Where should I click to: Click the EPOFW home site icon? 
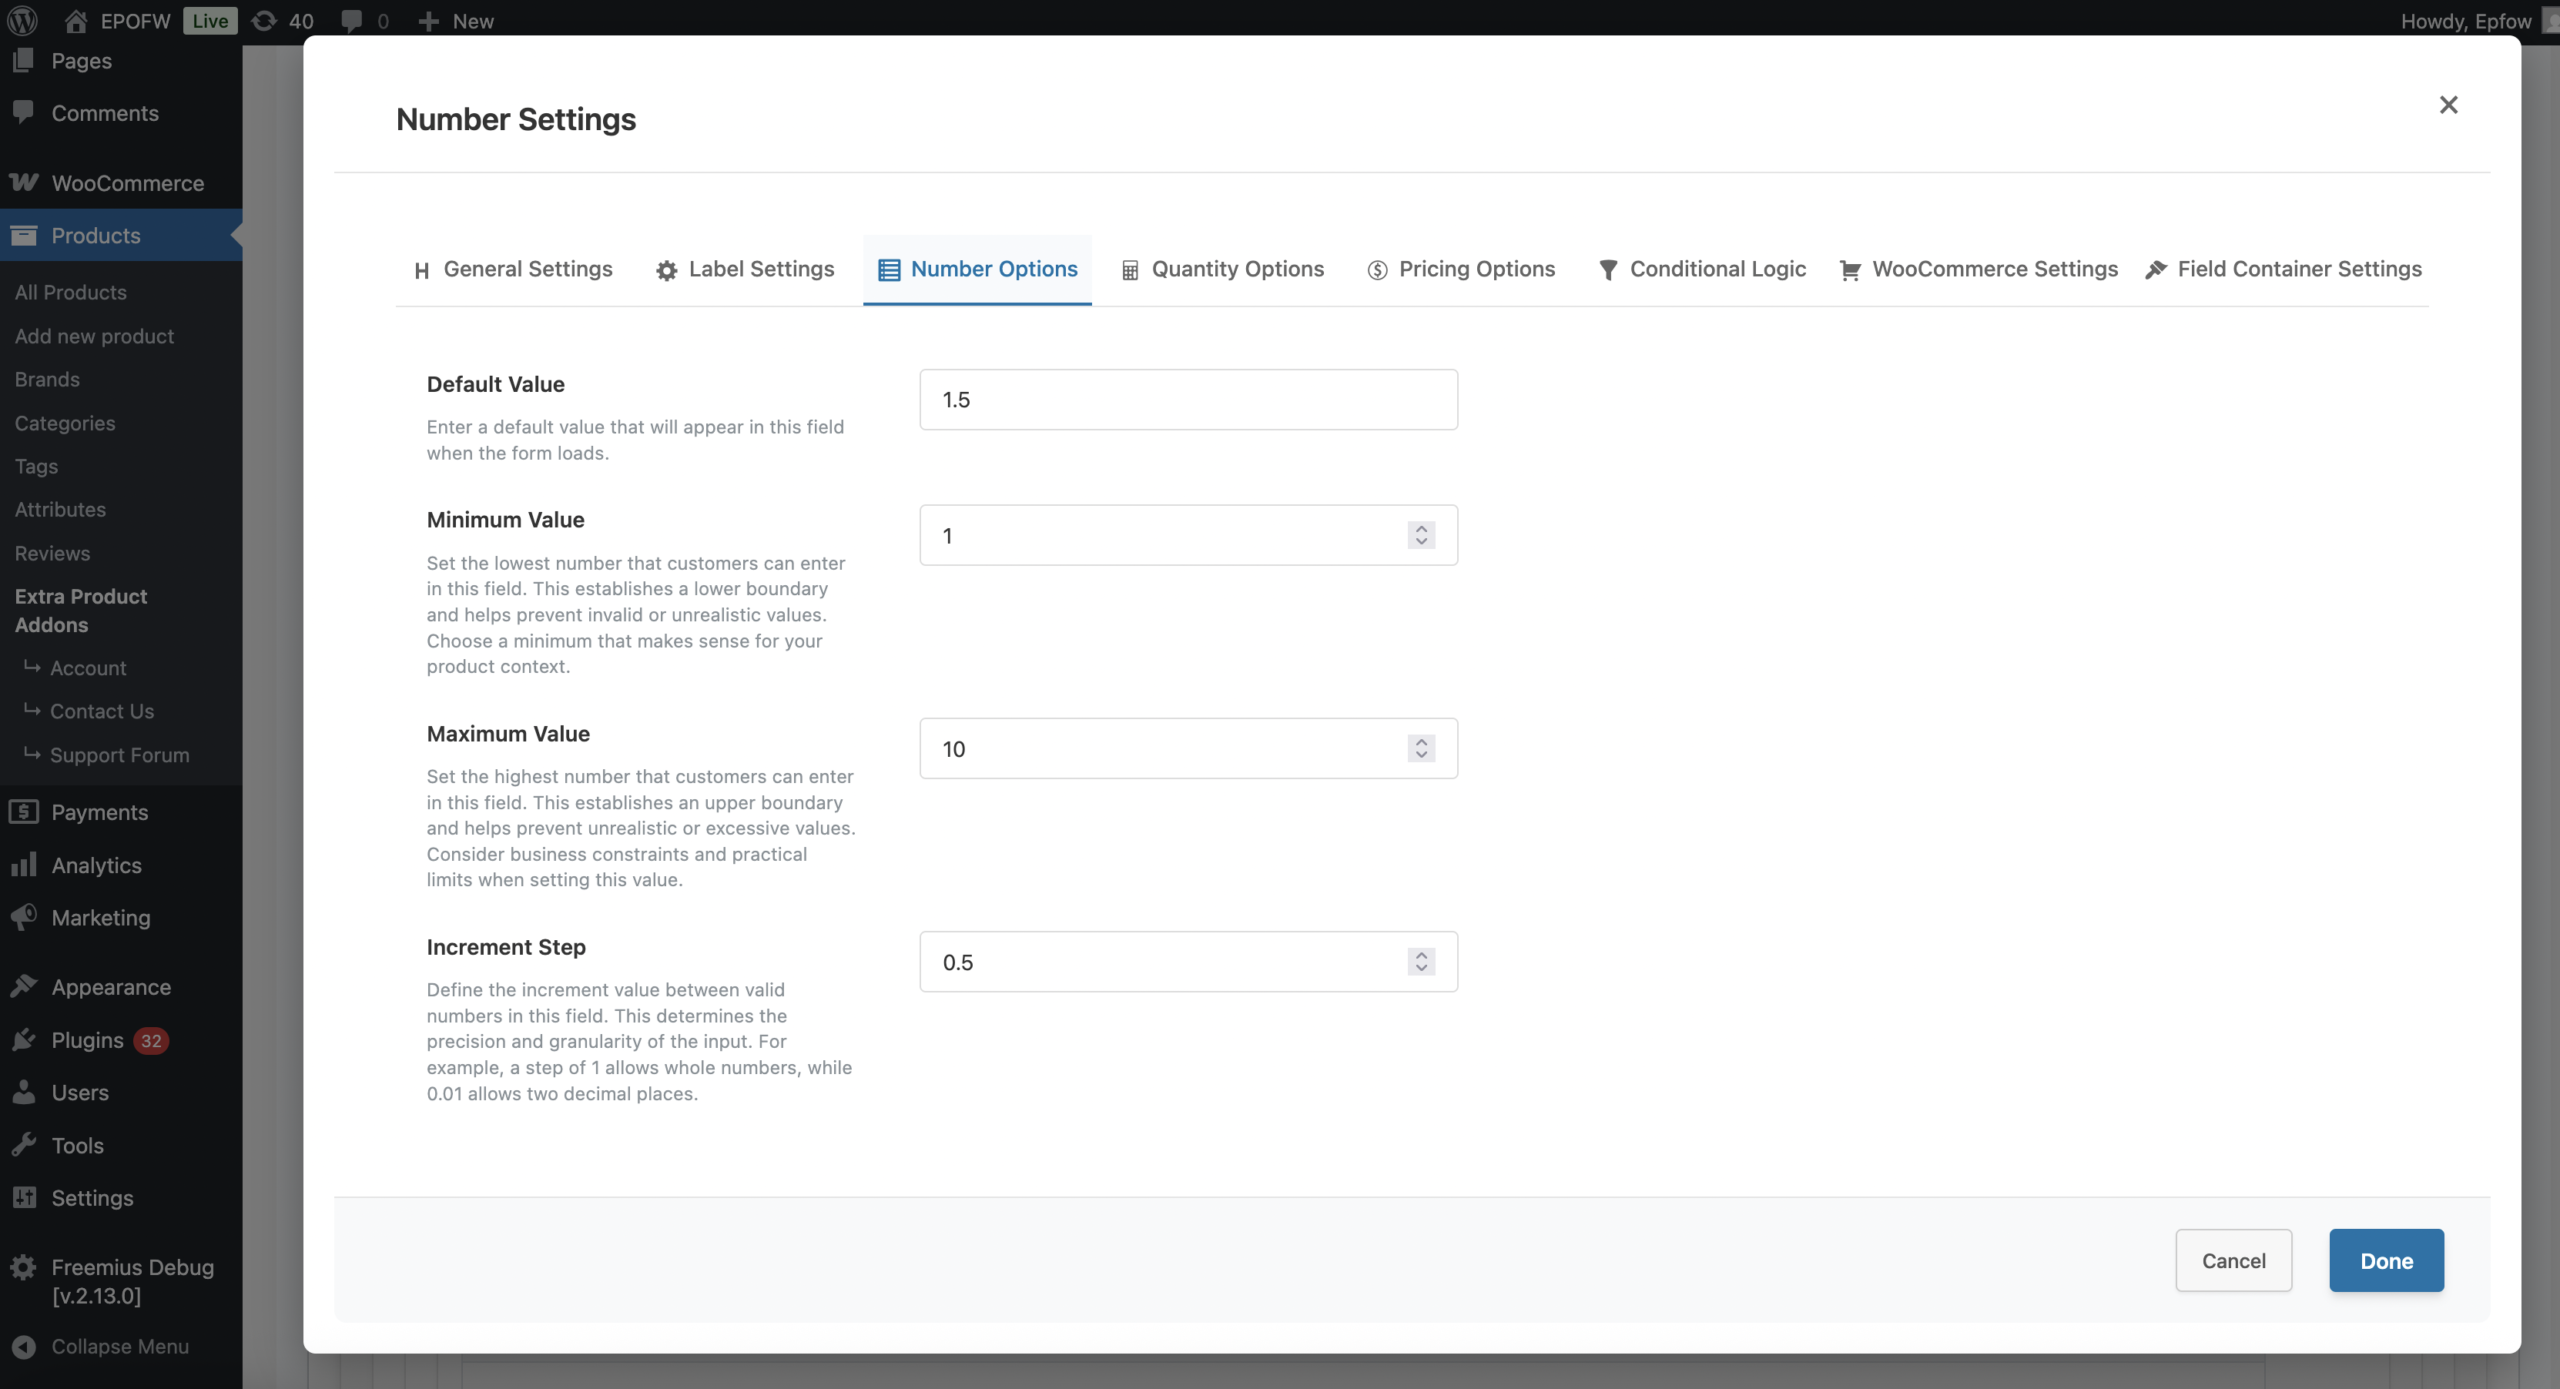[76, 20]
